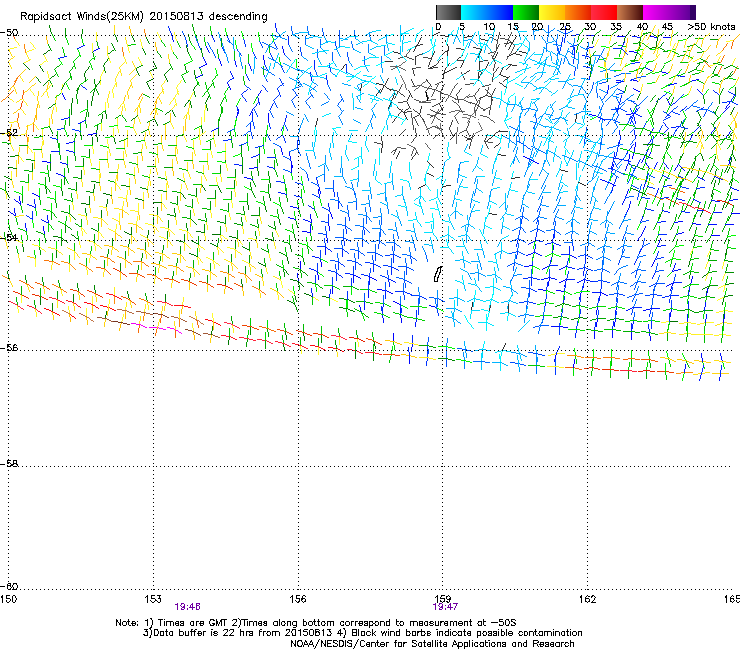Click the '162' longitude axis label
740x650 pixels.
pos(588,599)
